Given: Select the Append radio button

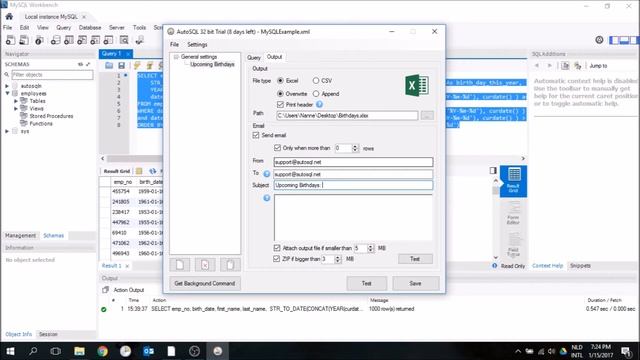Looking at the screenshot, I should coord(316,94).
